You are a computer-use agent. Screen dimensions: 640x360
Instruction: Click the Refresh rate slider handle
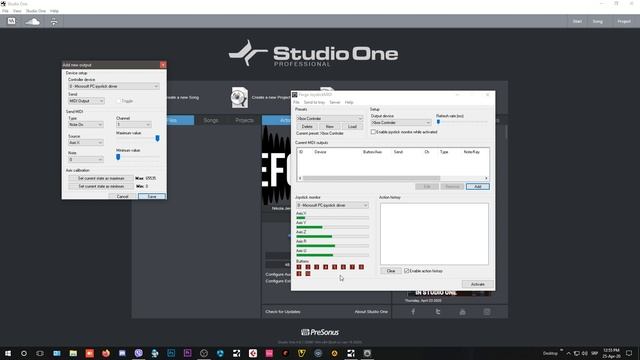[x=438, y=122]
